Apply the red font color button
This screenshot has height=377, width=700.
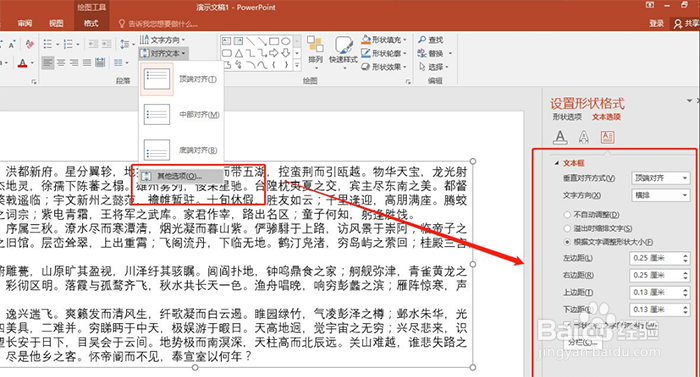click(22, 63)
